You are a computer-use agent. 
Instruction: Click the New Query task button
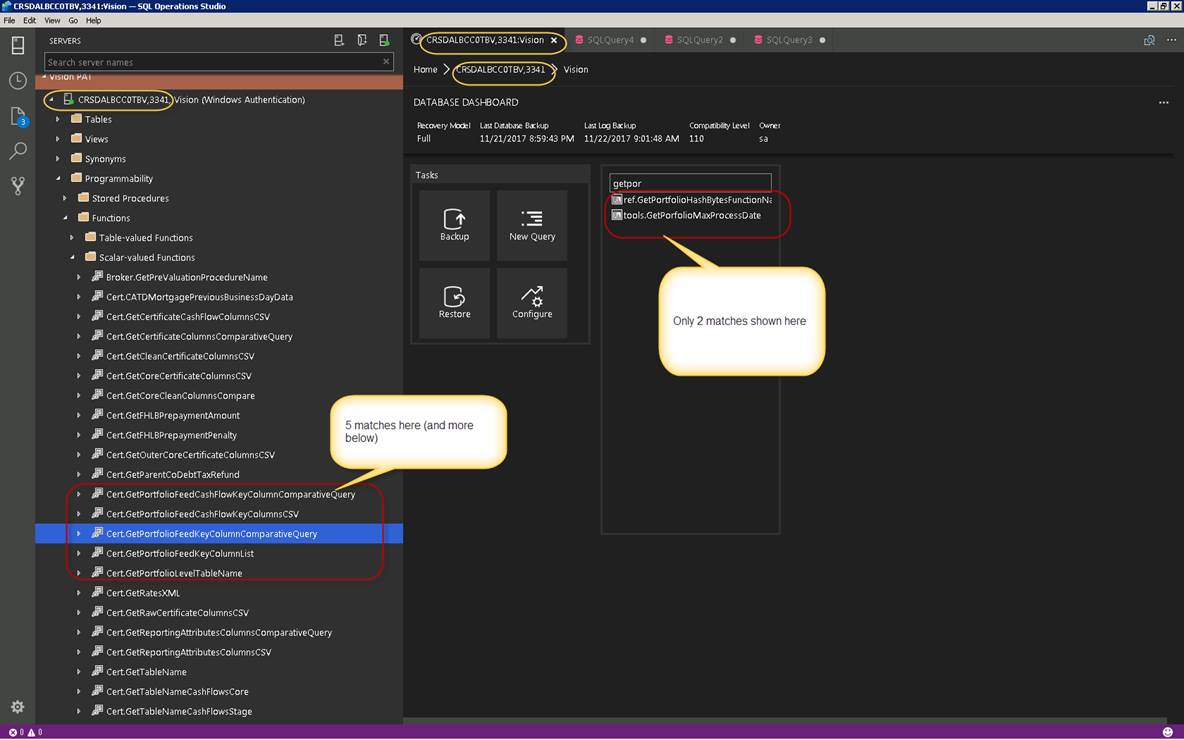531,224
